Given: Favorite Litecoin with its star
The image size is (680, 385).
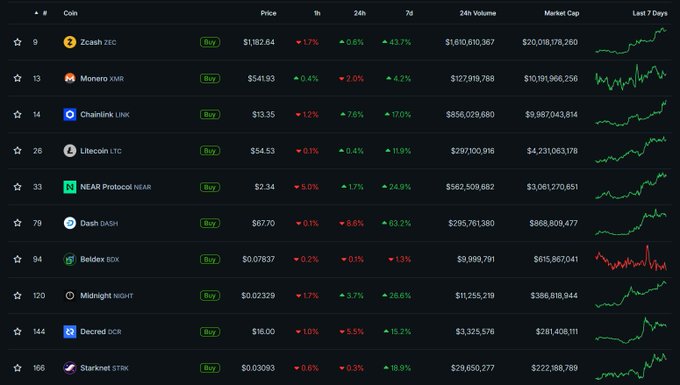Looking at the screenshot, I should pyautogui.click(x=17, y=151).
